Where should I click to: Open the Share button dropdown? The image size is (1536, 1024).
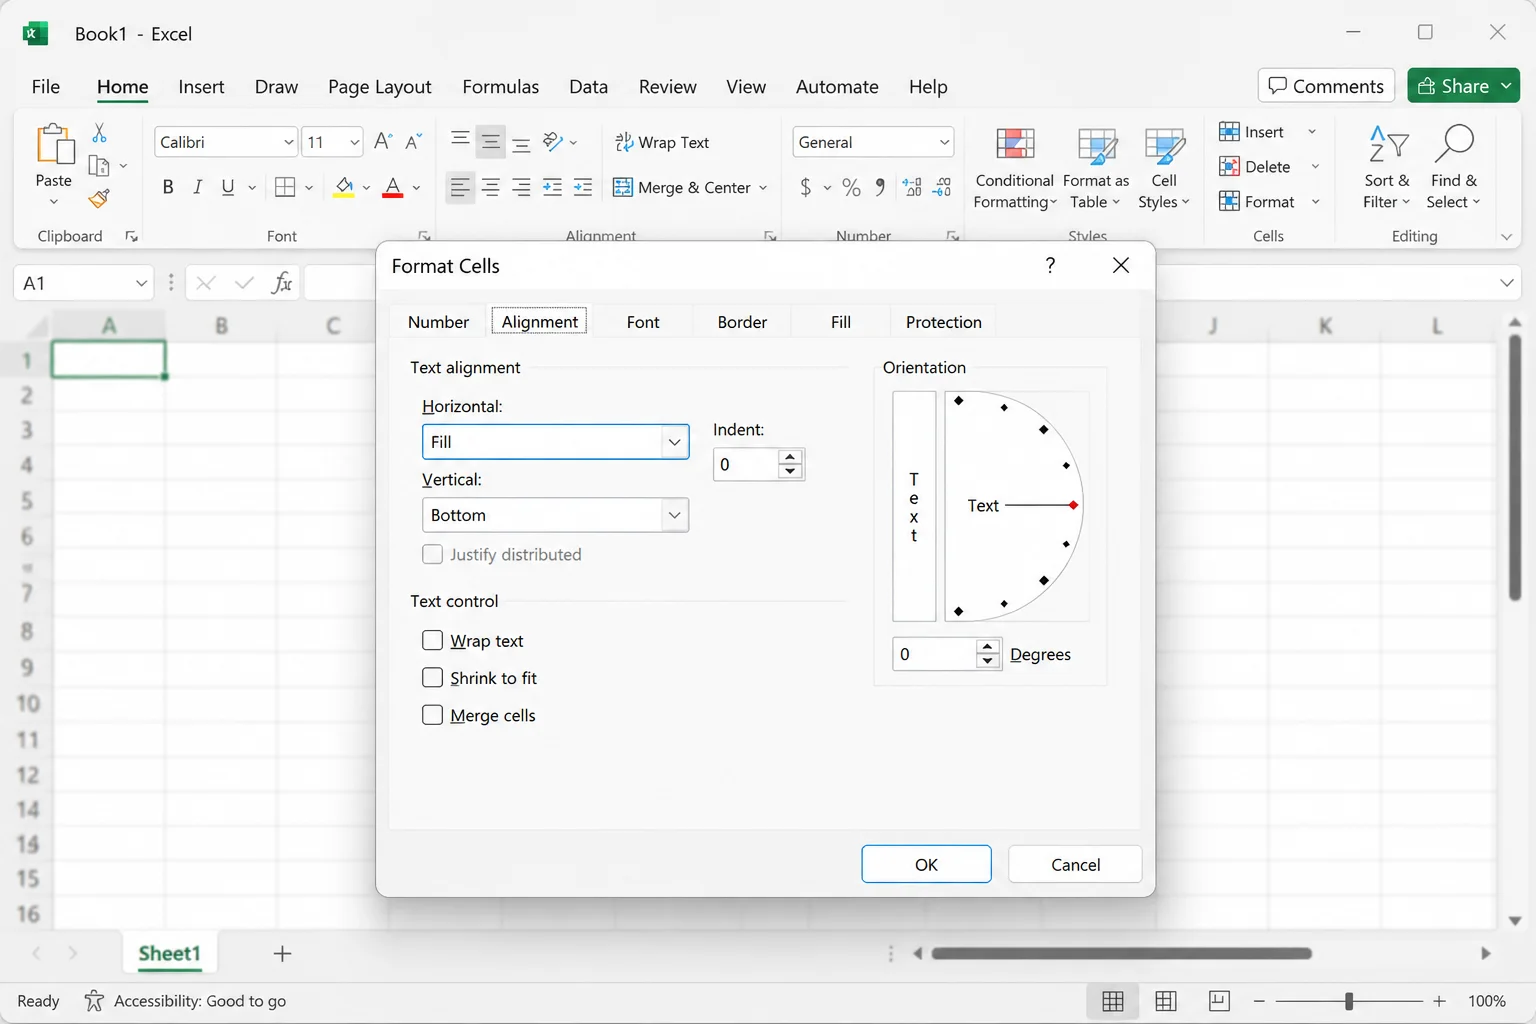point(1506,86)
